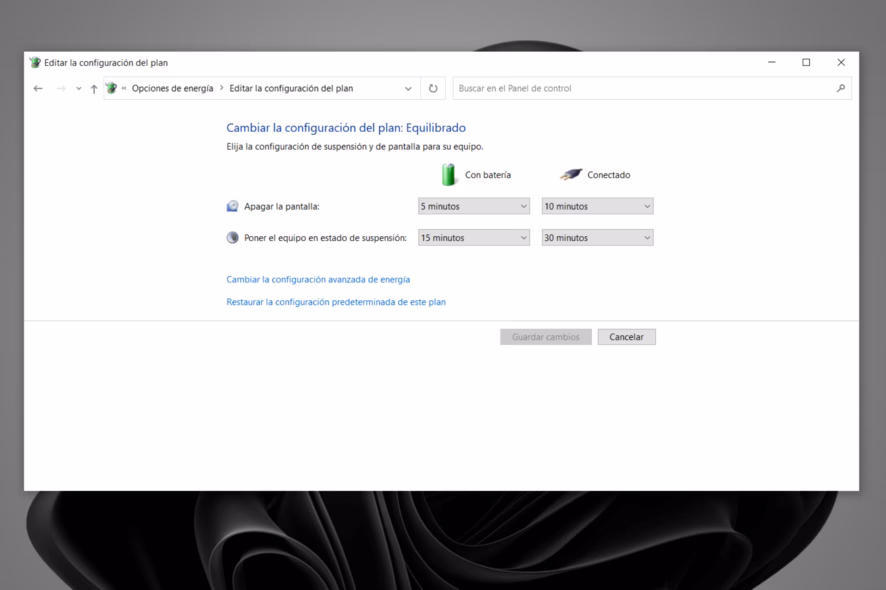Click the power options icon in address bar

tap(112, 88)
